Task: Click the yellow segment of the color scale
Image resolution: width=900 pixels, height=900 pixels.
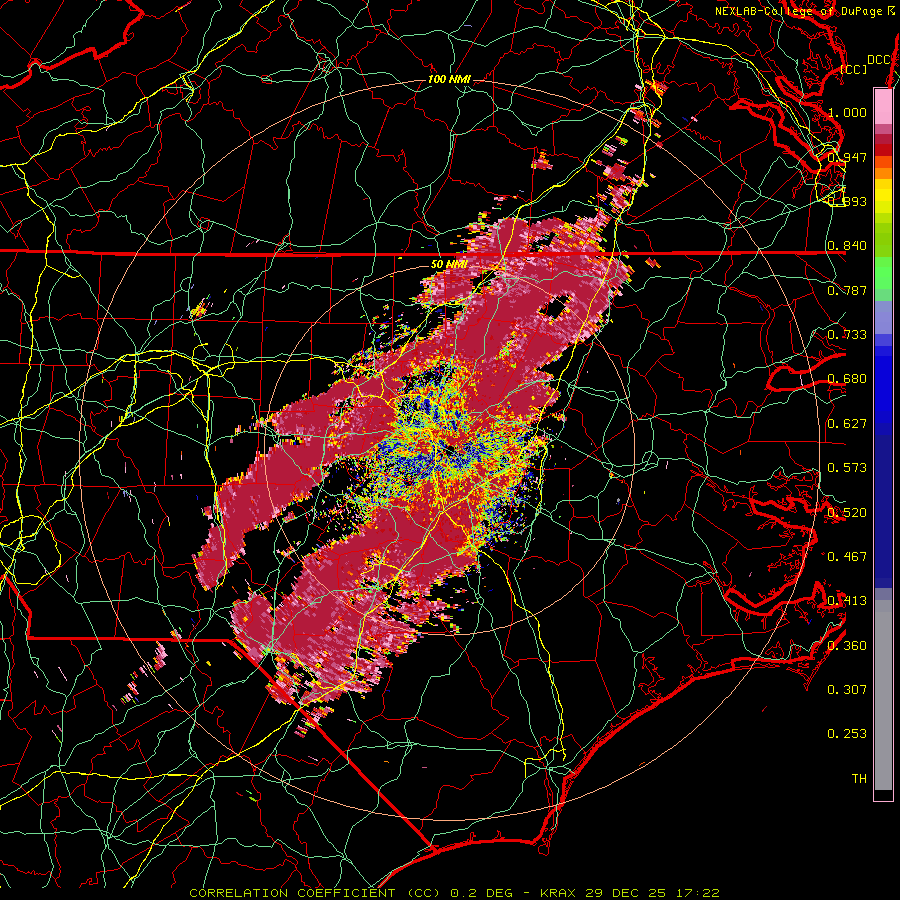Action: pyautogui.click(x=883, y=196)
